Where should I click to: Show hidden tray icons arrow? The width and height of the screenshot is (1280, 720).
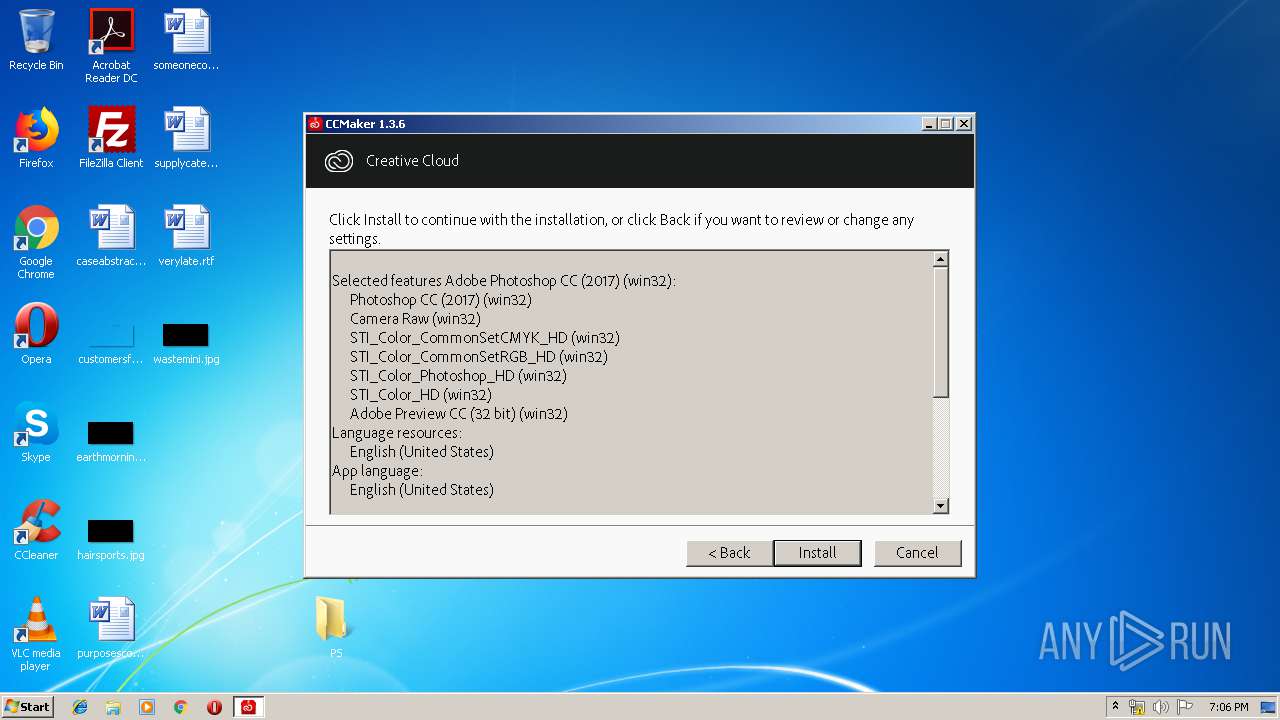pos(1115,707)
